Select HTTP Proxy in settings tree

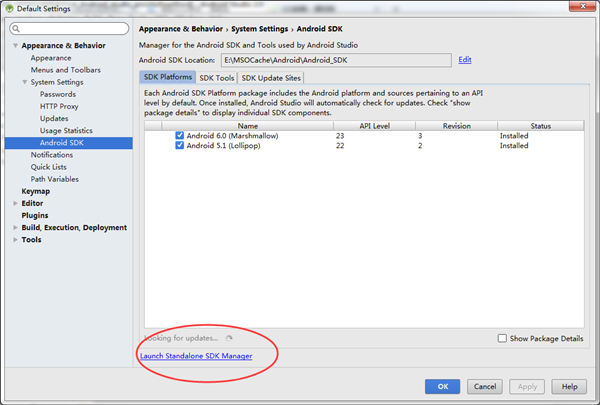[59, 106]
